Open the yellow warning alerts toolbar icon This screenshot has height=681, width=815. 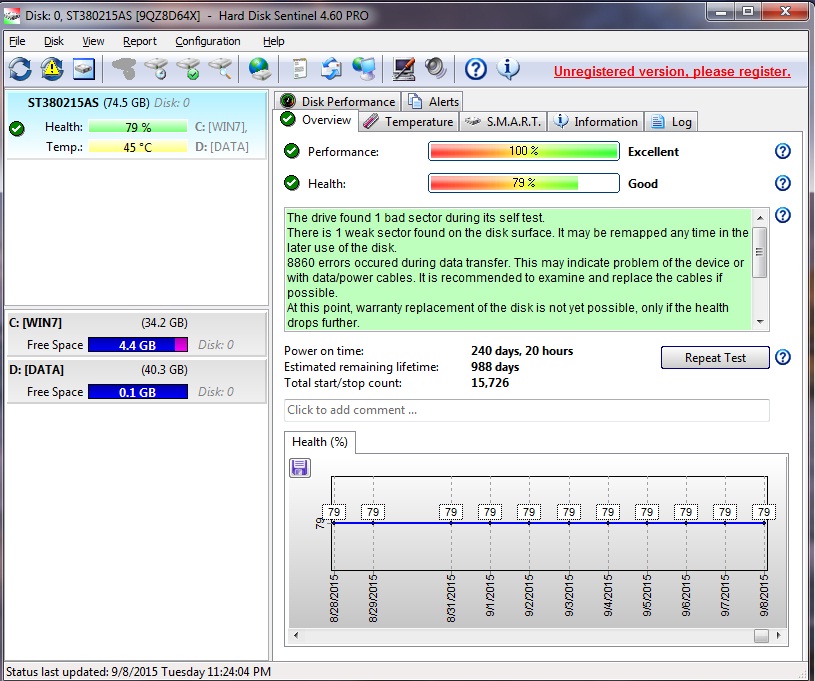tap(52, 69)
